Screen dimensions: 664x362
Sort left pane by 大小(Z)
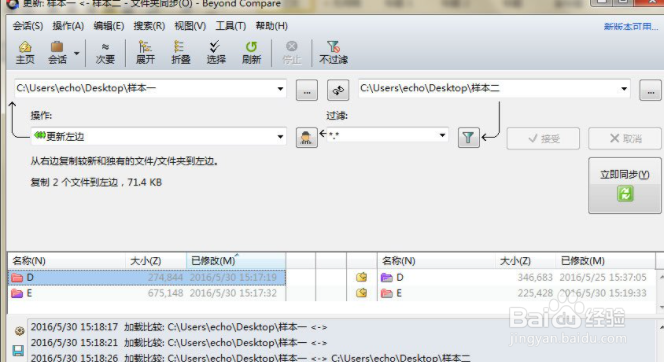pos(156,261)
